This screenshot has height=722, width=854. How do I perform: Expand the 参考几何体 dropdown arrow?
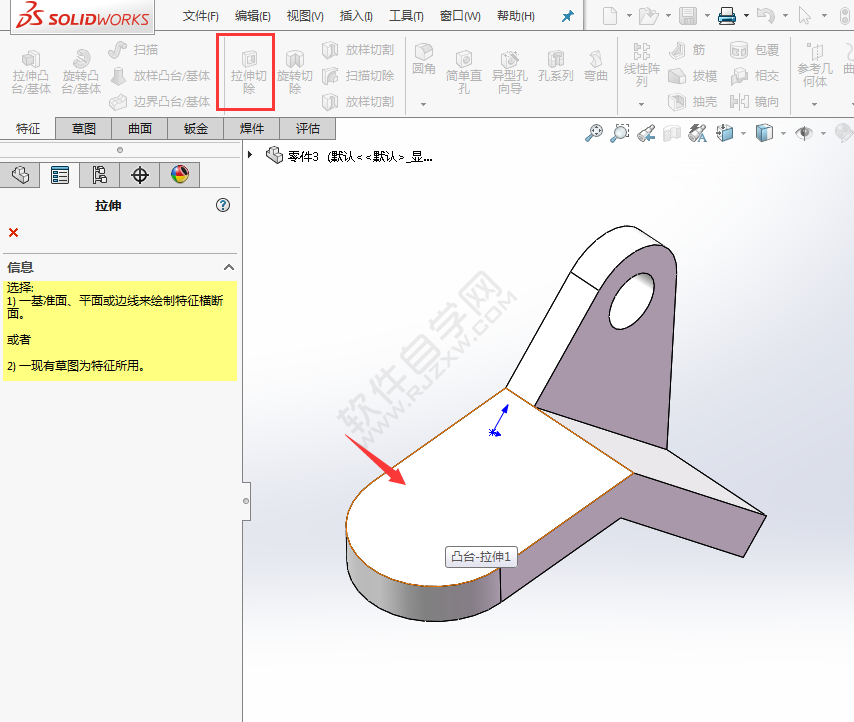point(815,104)
